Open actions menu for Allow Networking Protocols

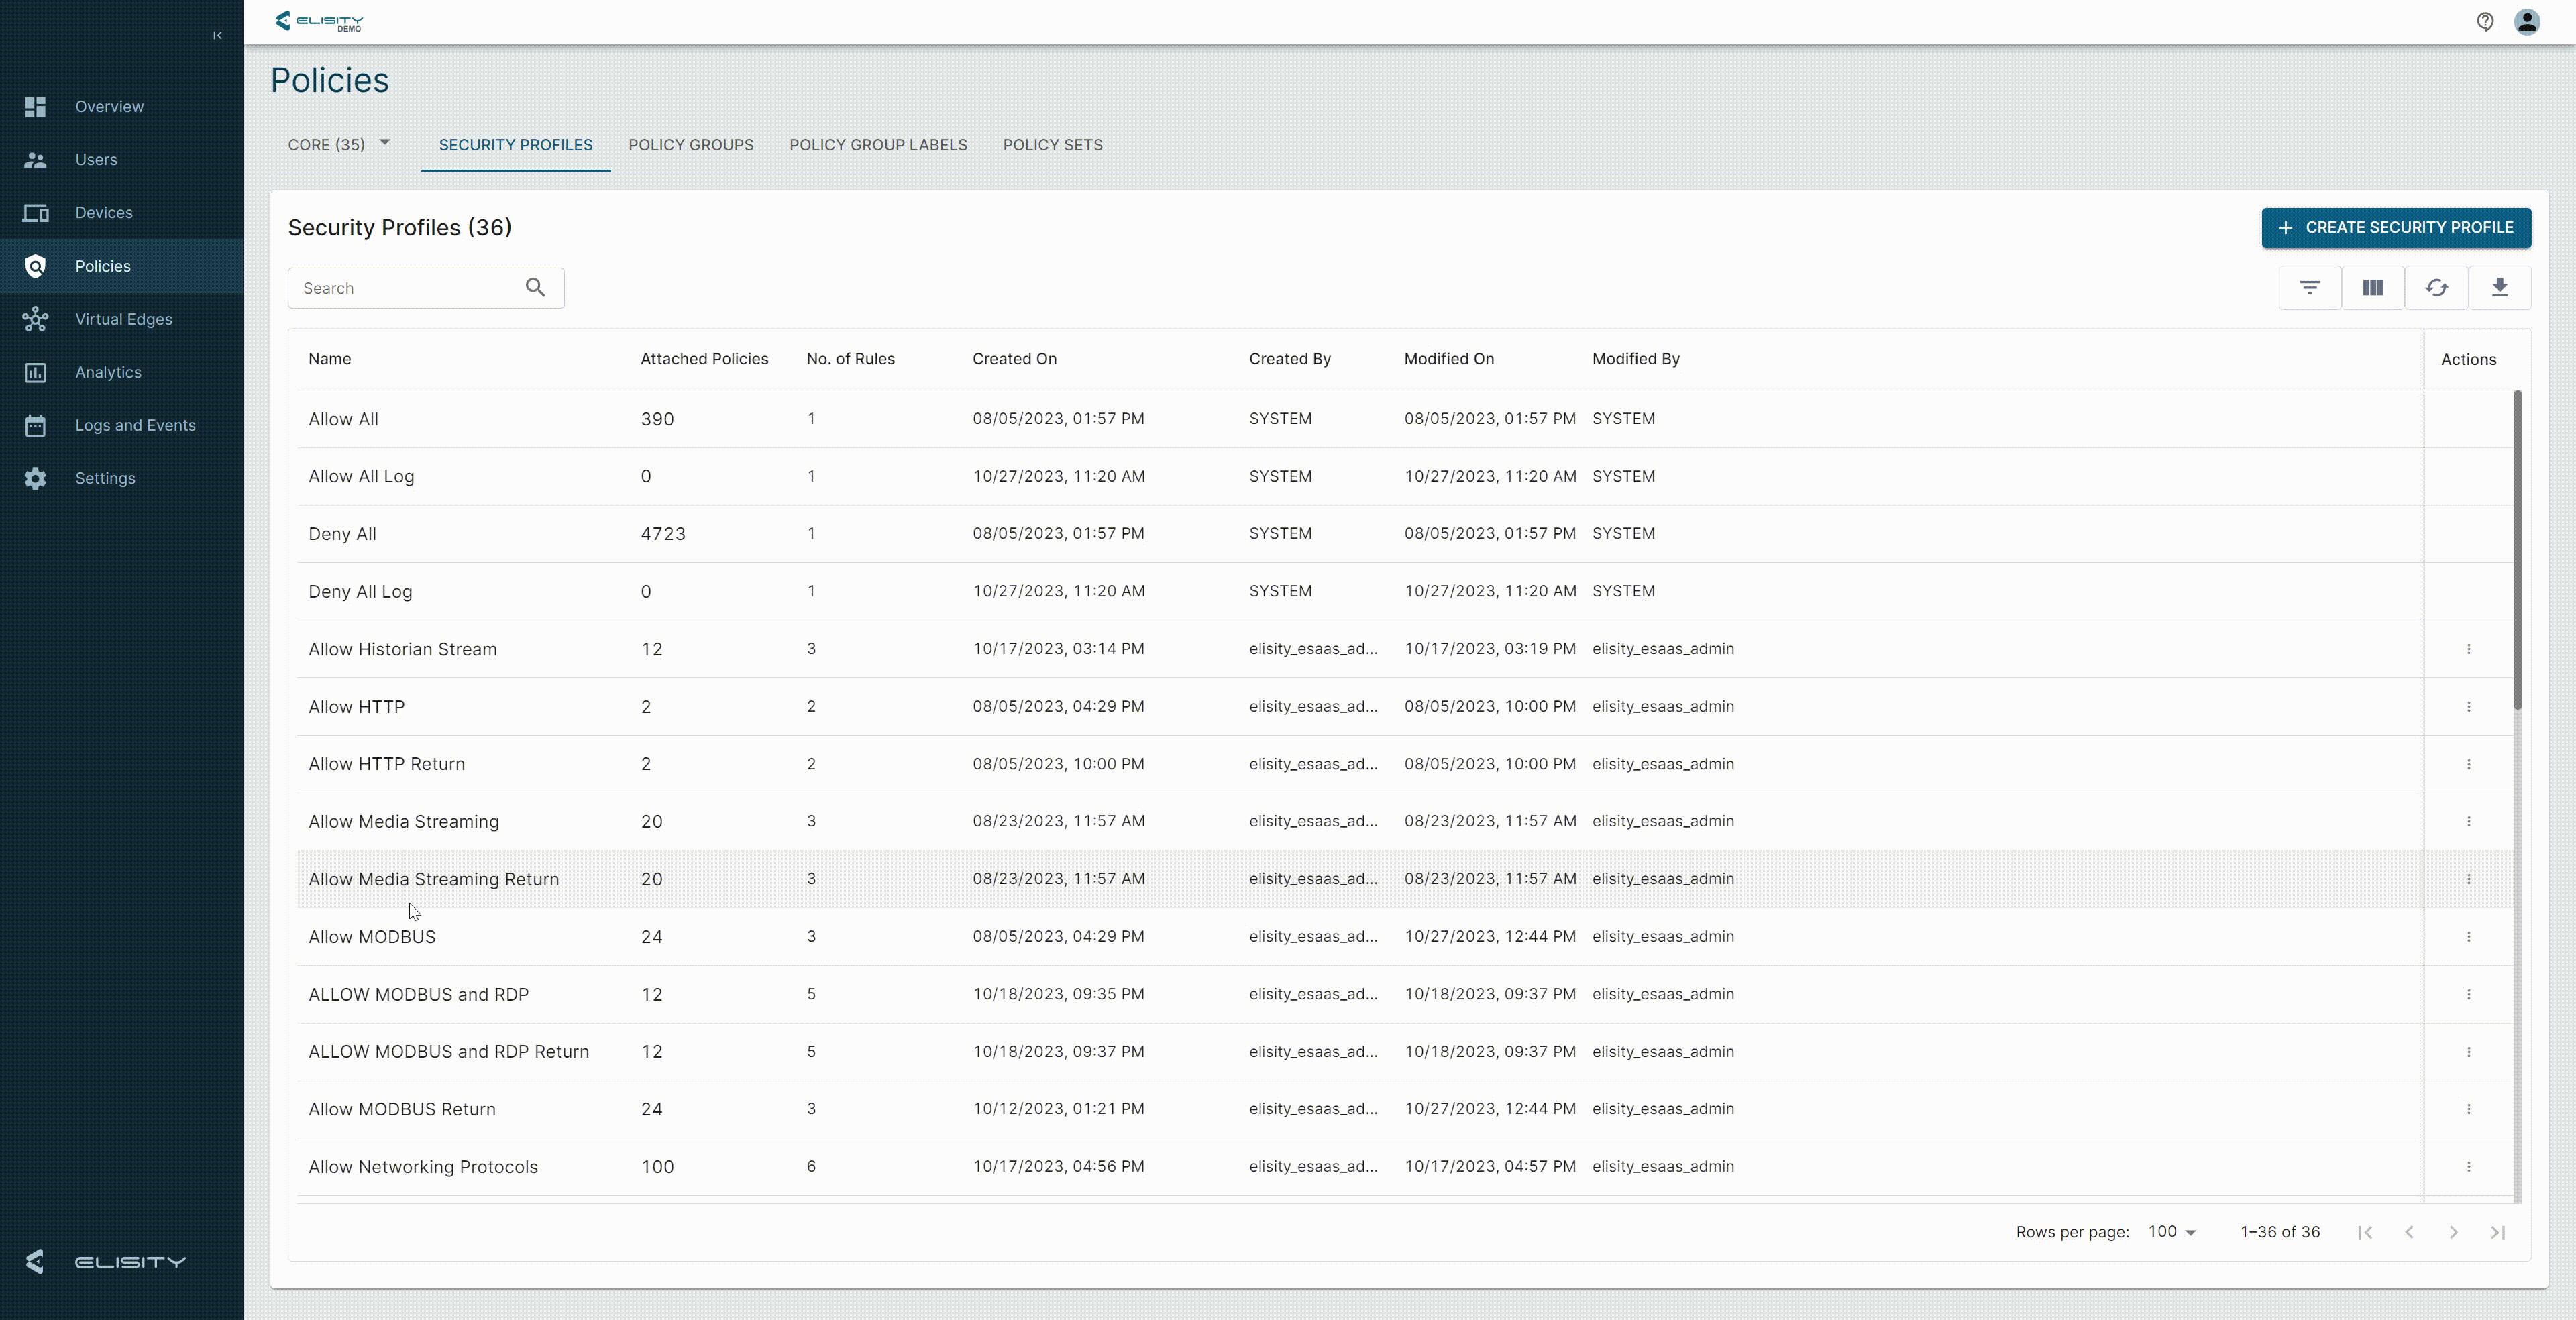point(2468,1167)
